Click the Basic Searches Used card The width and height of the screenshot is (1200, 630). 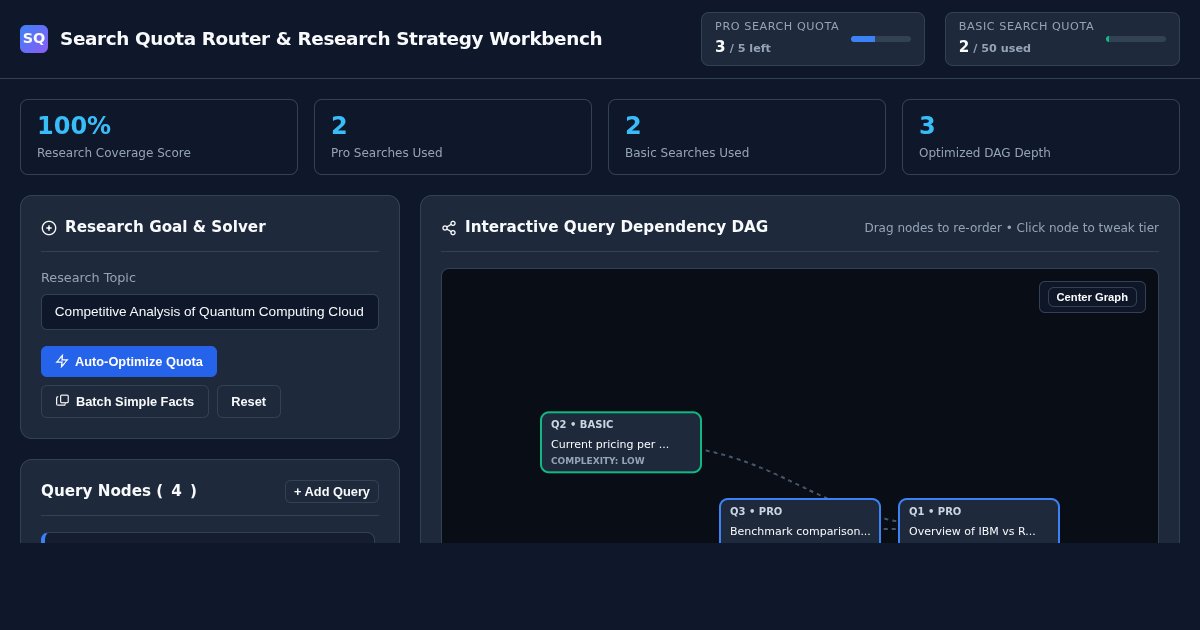pyautogui.click(x=747, y=137)
